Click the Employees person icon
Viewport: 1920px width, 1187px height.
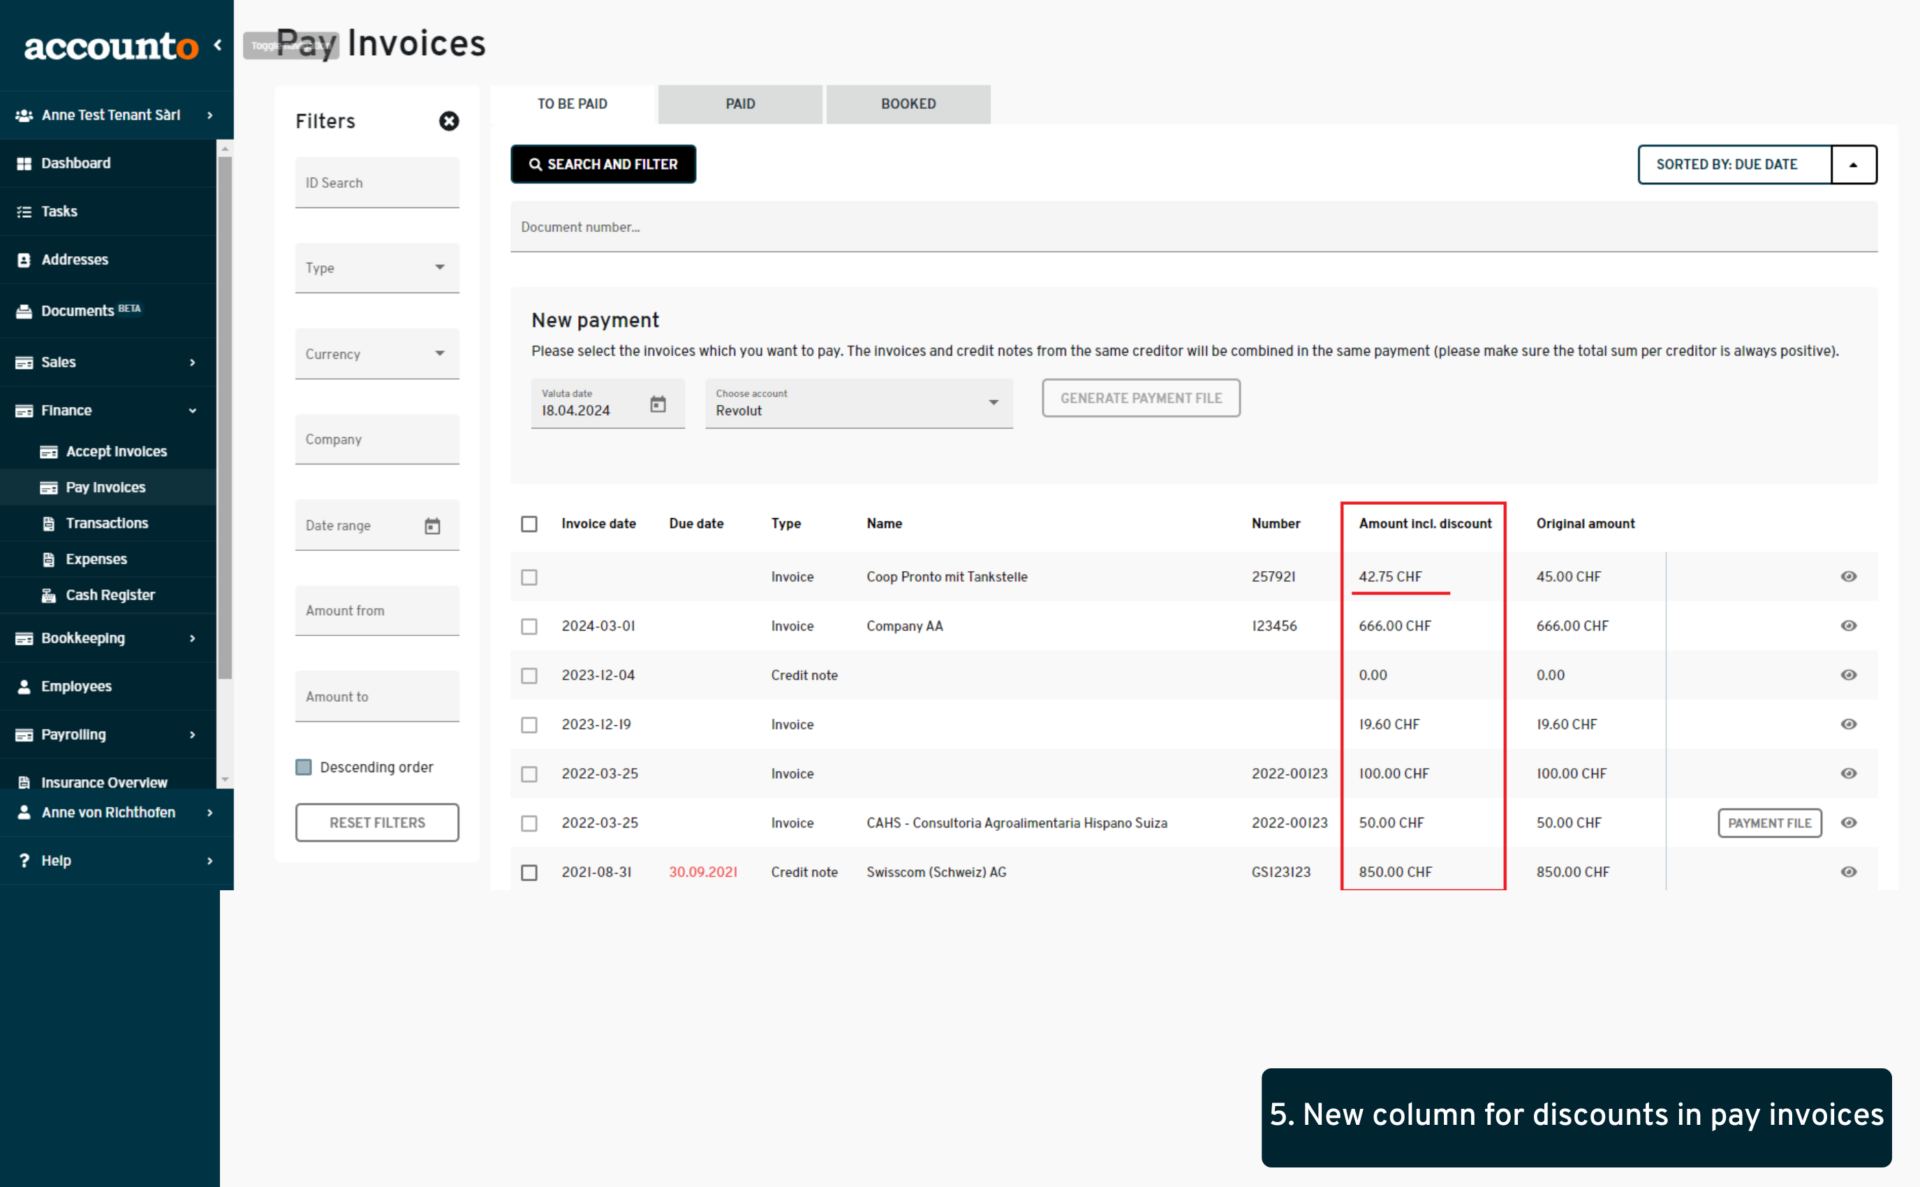24,686
